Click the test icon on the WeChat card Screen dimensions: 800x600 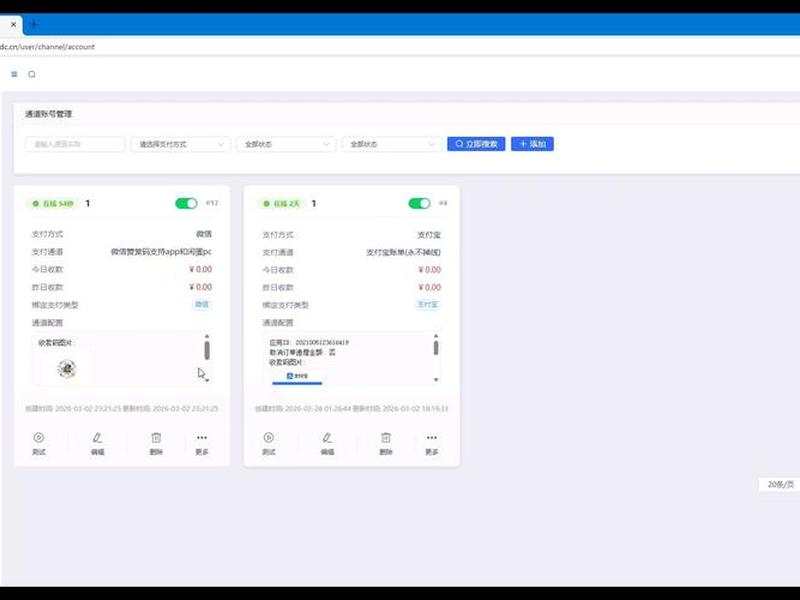[39, 438]
